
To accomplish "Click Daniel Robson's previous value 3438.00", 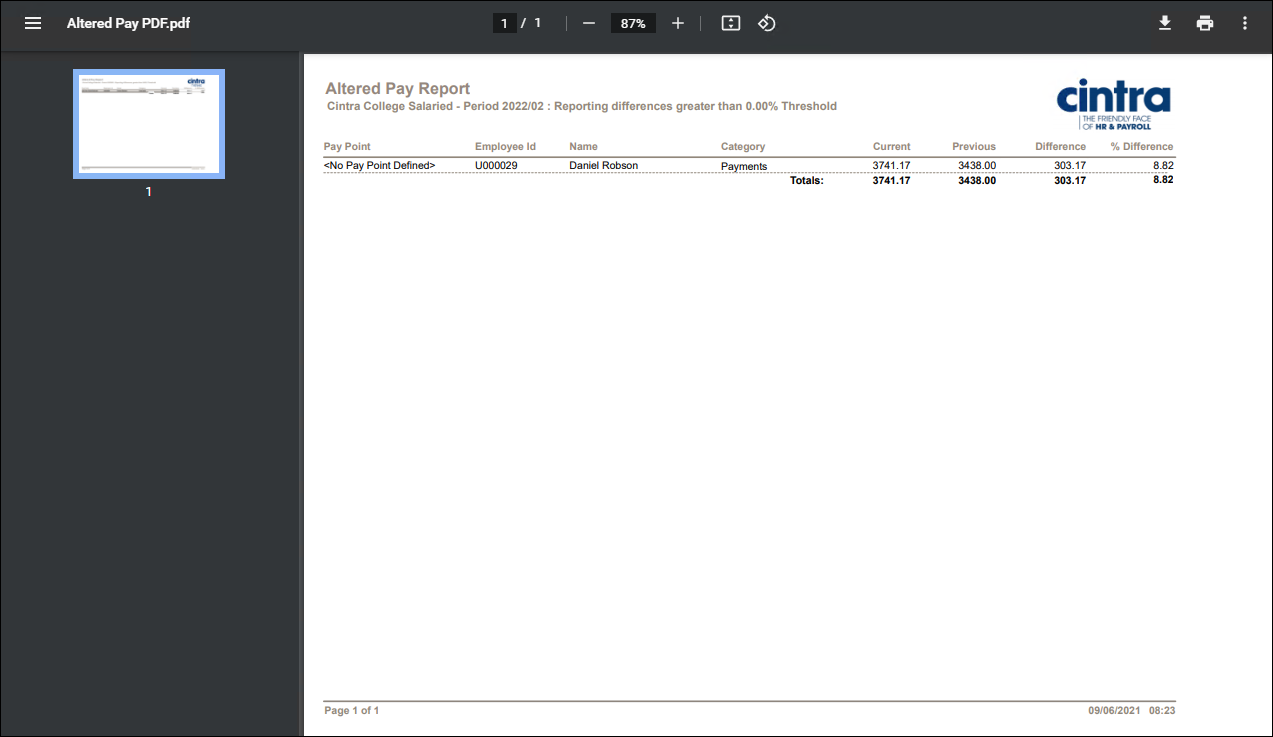I will (977, 165).
